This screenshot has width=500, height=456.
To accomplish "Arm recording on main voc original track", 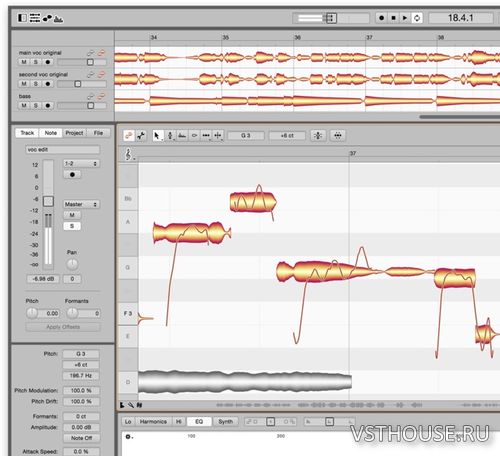I will point(48,62).
